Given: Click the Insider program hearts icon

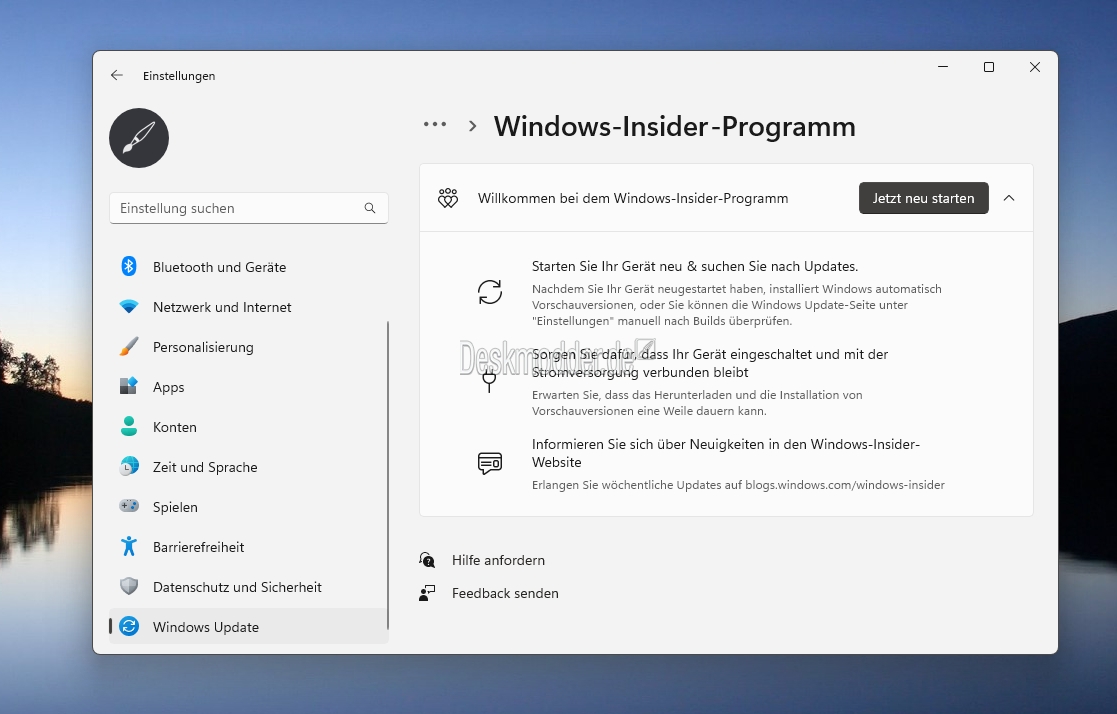Looking at the screenshot, I should (x=448, y=198).
